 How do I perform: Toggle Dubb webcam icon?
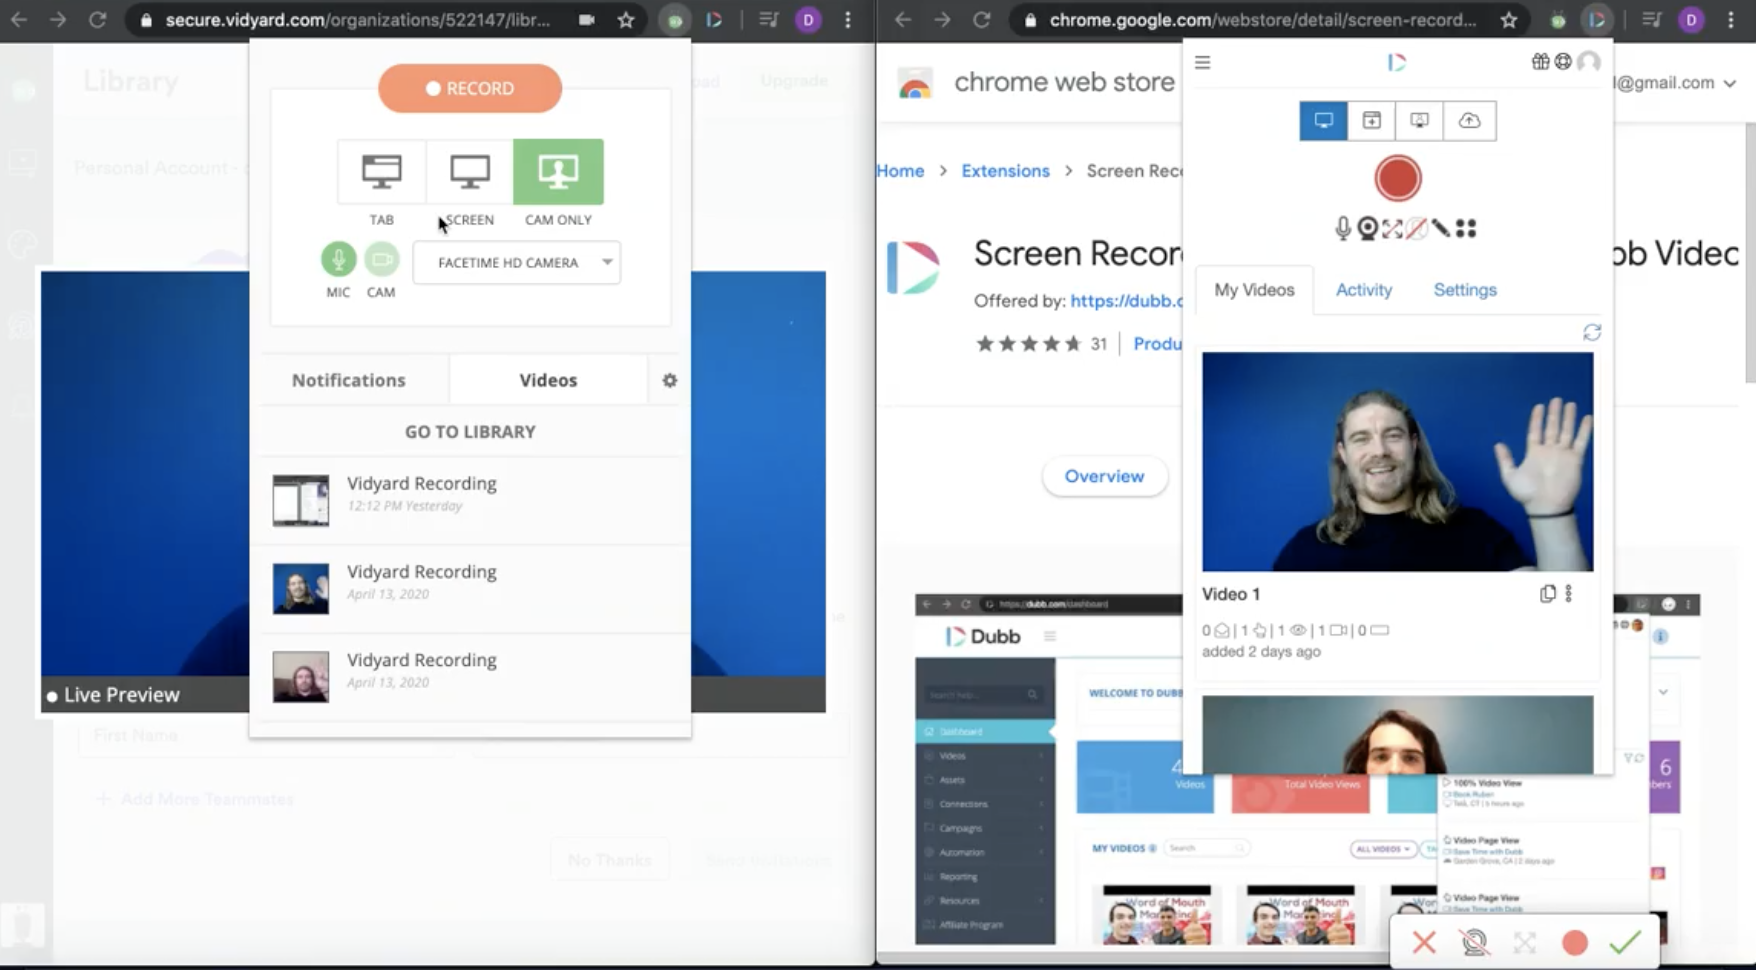[x=1368, y=229]
